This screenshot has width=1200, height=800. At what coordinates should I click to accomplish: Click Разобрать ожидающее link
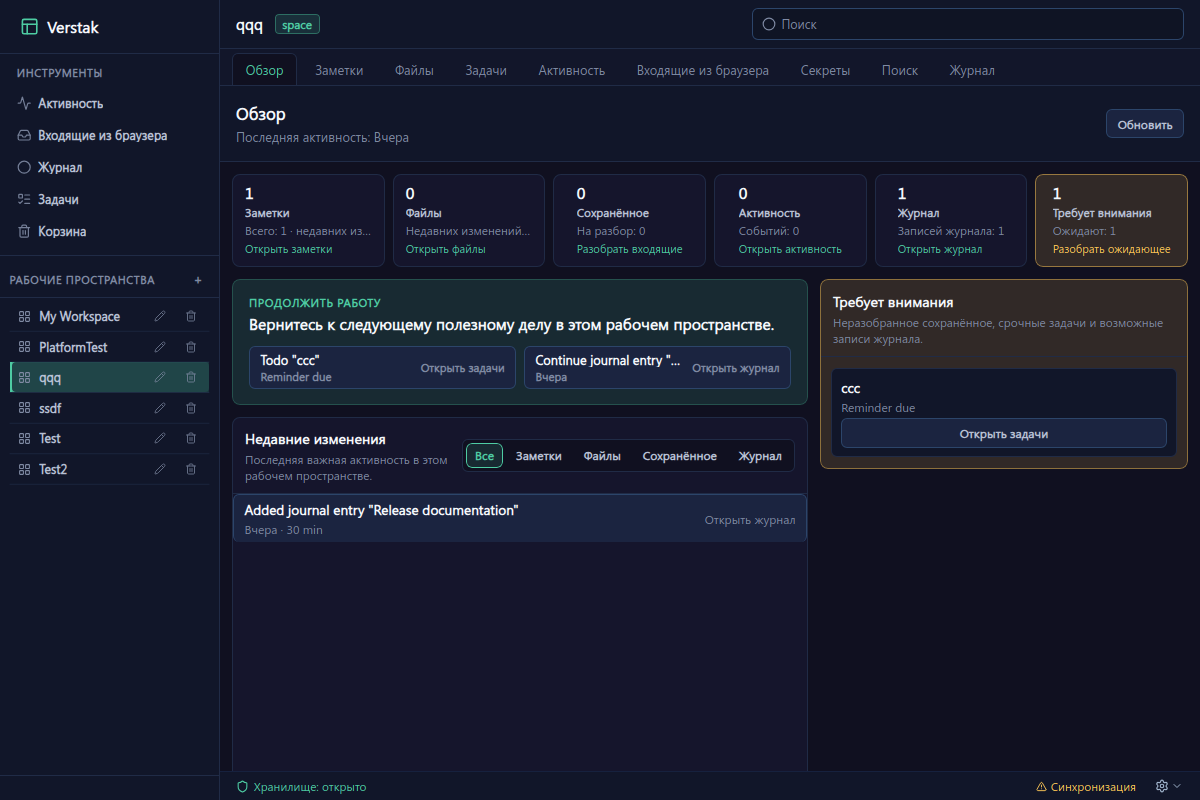[x=1112, y=249]
